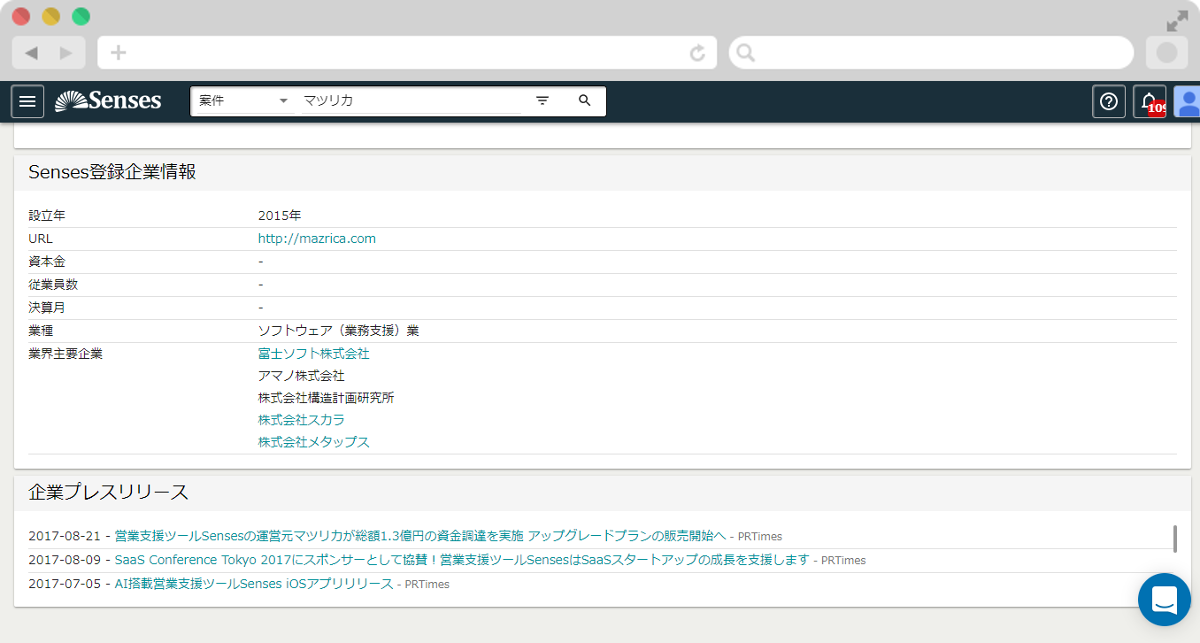1200x643 pixels.
Task: Open 株式会社スカラ company link
Action: point(301,420)
